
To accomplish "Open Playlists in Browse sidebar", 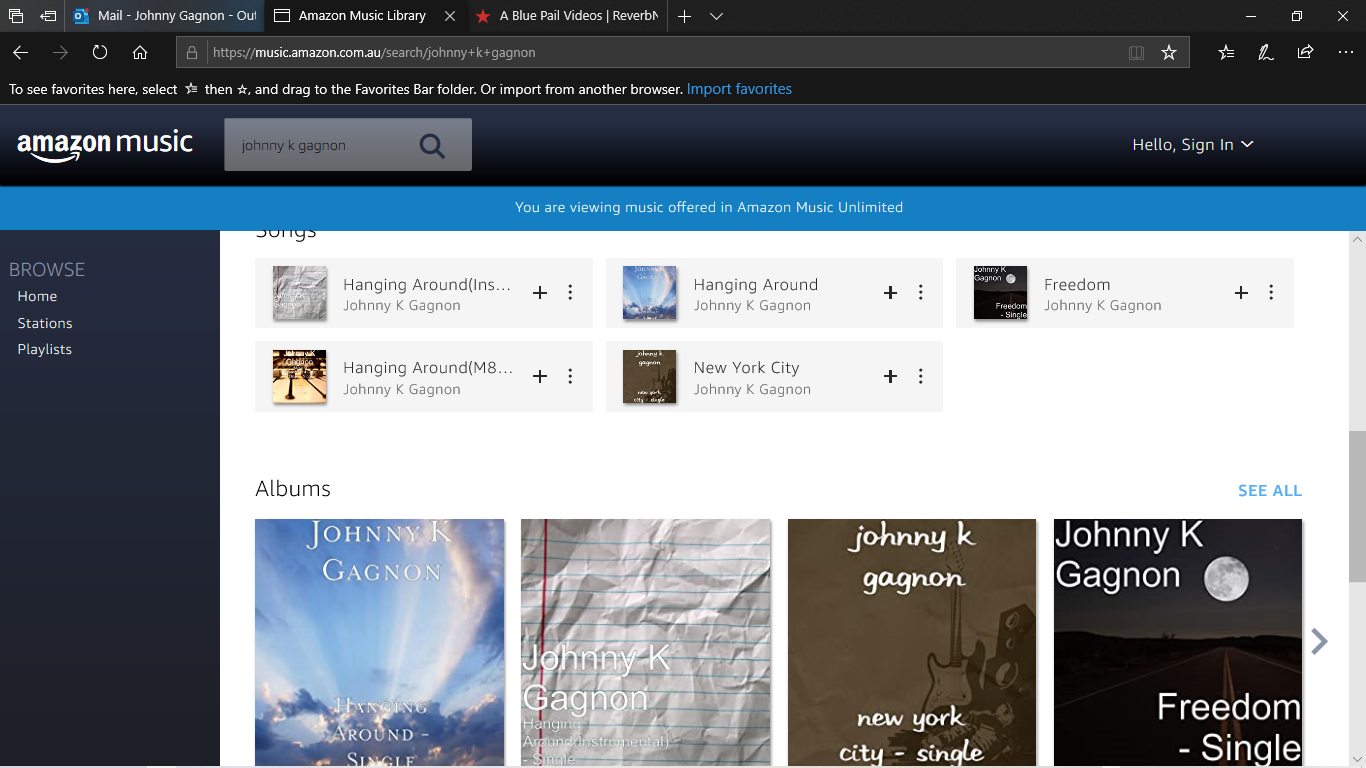I will pos(45,349).
